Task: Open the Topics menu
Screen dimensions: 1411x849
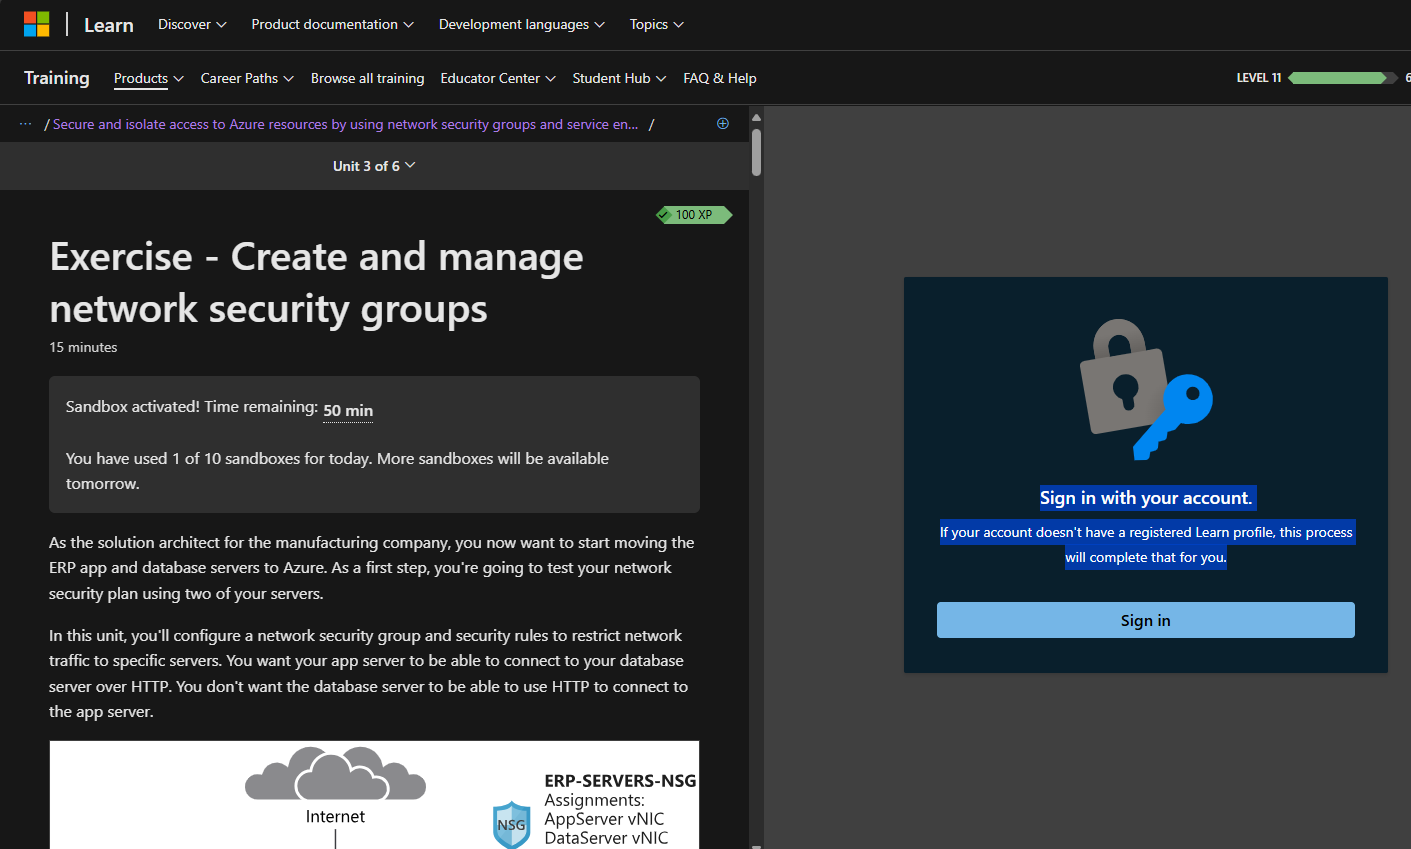Action: [x=655, y=24]
